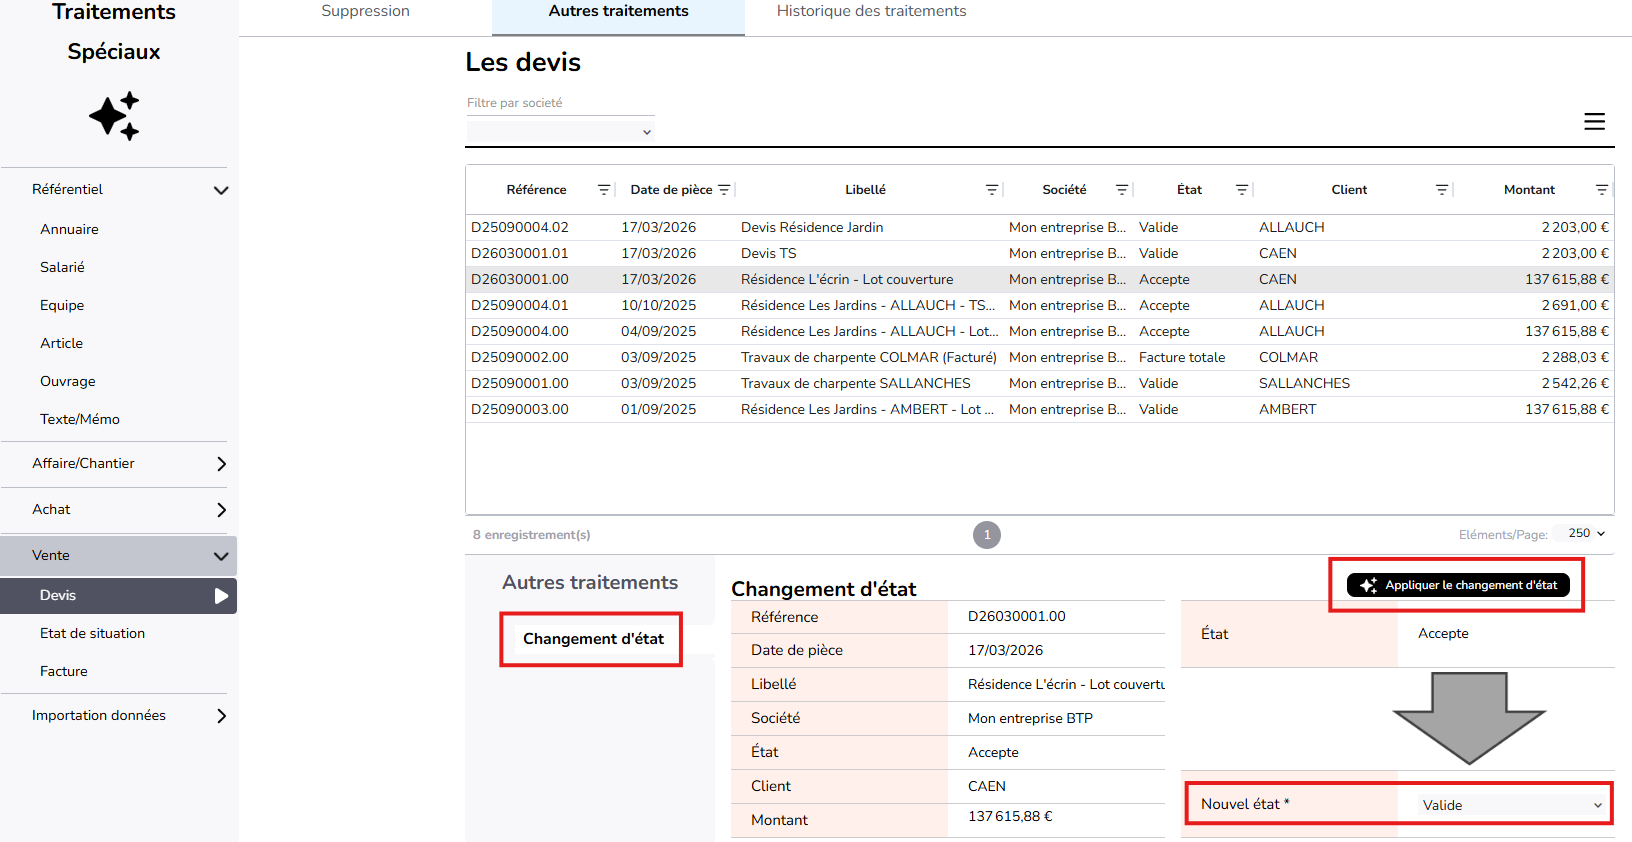Open the Historique des traitements tab
Image resolution: width=1632 pixels, height=842 pixels.
click(871, 12)
